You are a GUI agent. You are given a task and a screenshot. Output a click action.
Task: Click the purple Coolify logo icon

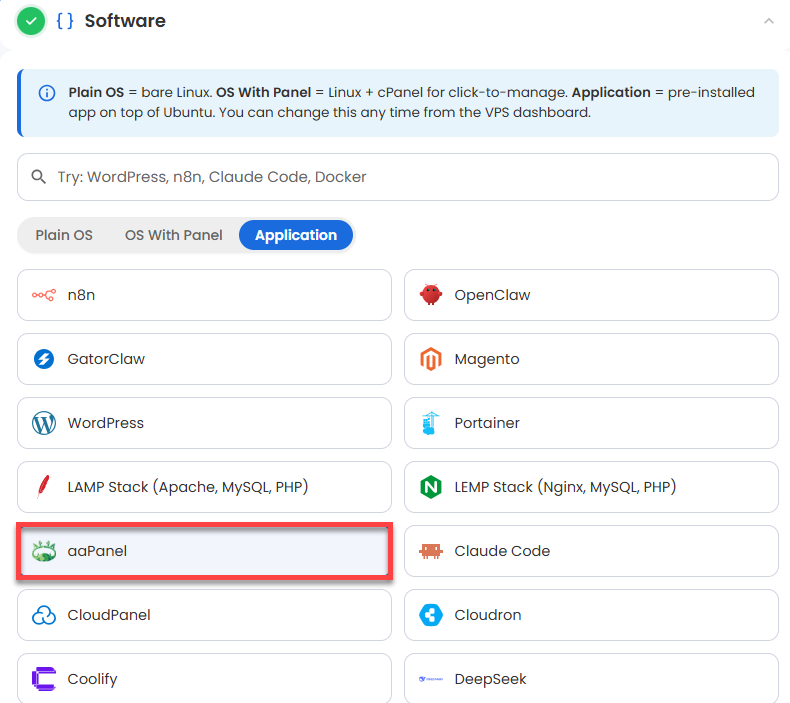coord(44,679)
